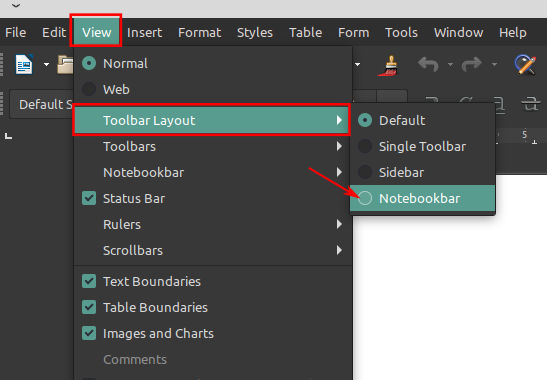
Task: Open the Window menu
Action: (458, 32)
